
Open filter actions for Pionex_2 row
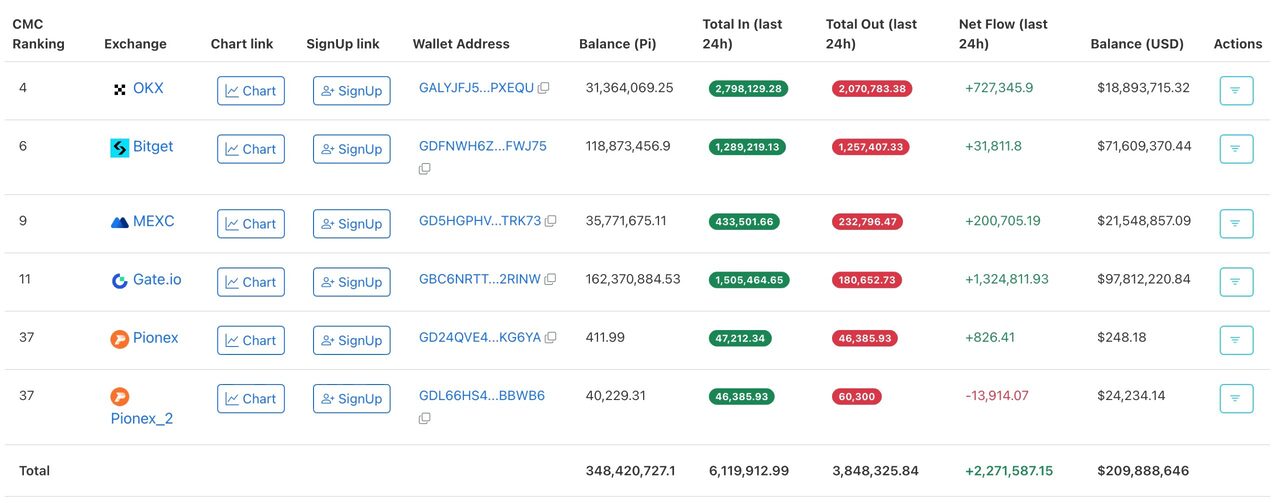1236,398
